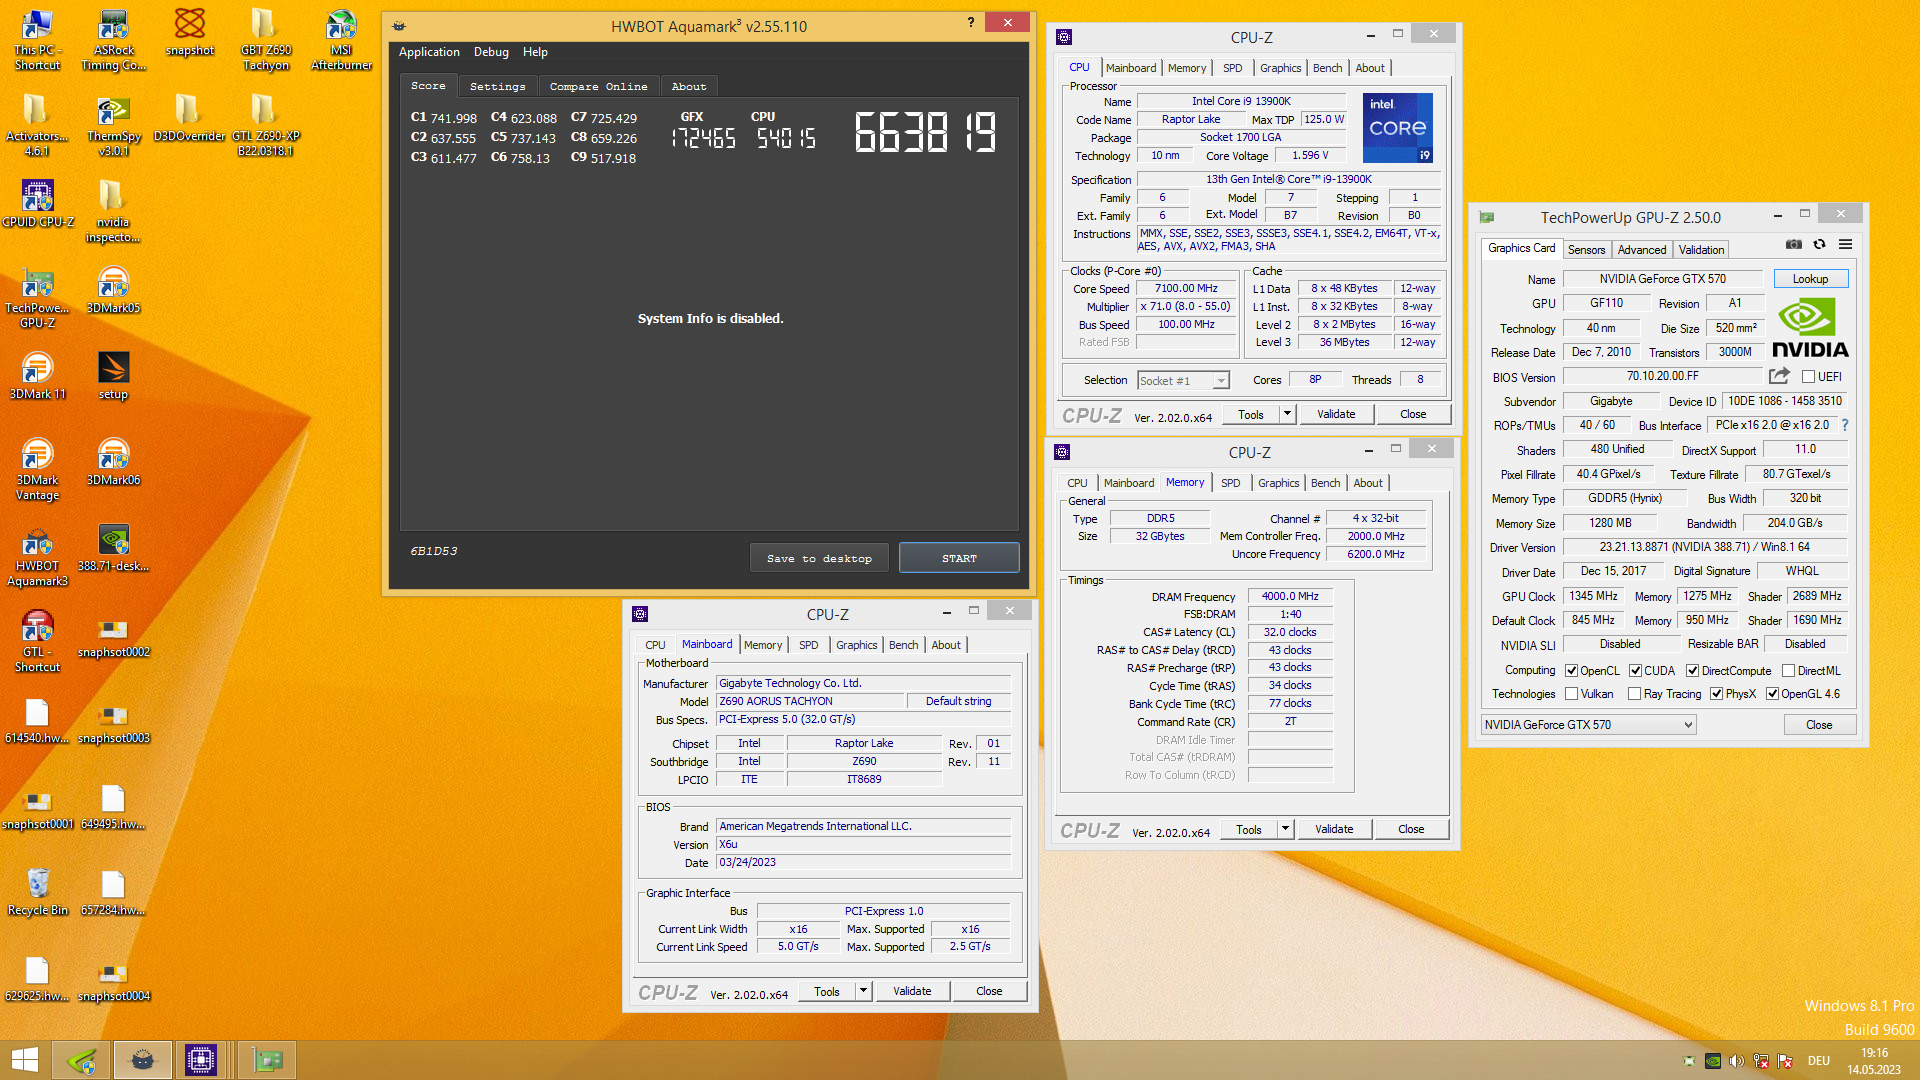Open GPU selection dropdown NVIDIA GeForce GTX 570

tap(1588, 725)
